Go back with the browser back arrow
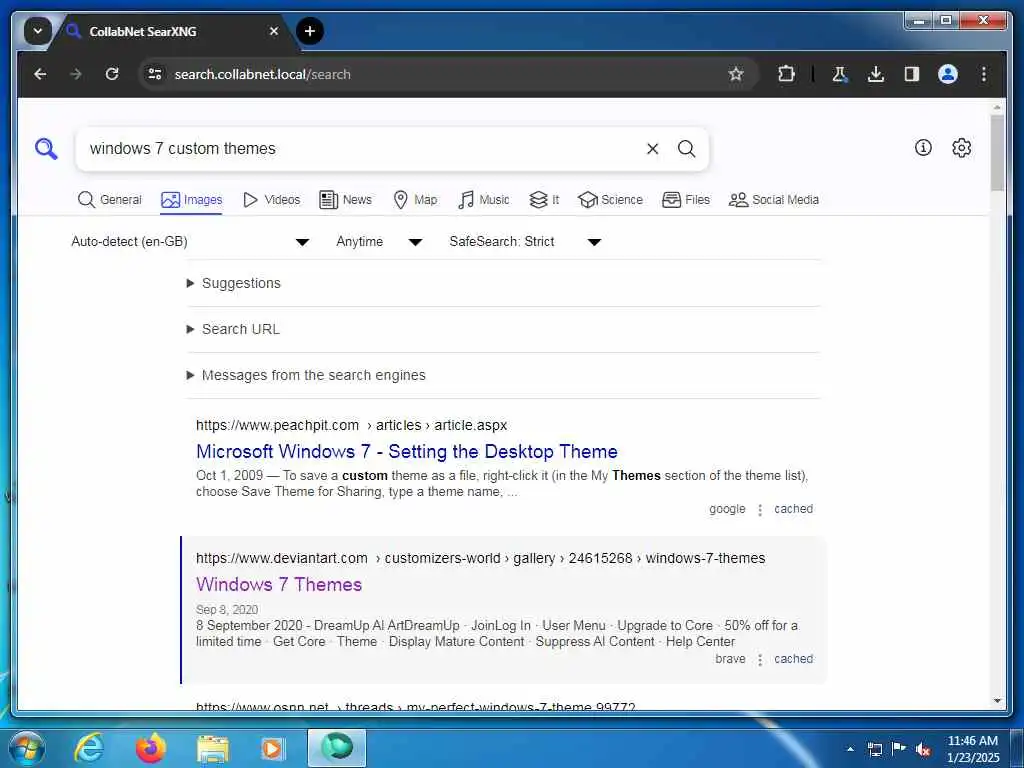The image size is (1024, 768). (x=40, y=74)
